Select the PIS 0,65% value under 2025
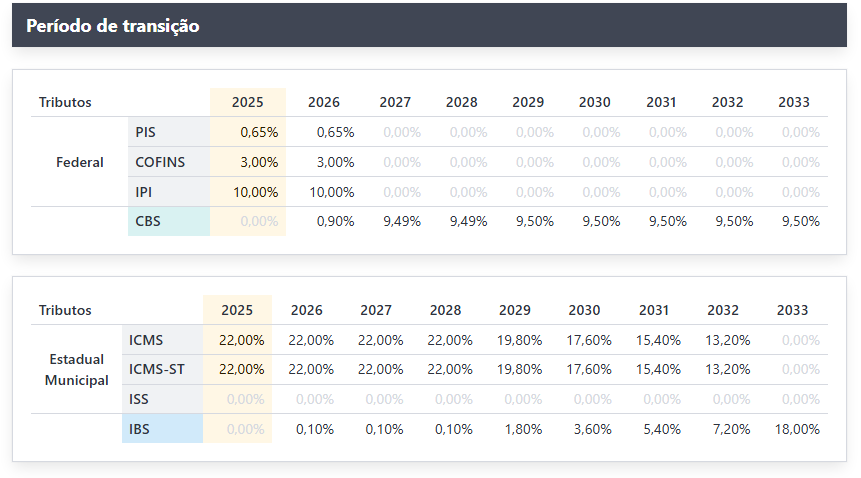Screen dimensions: 861x478 259,132
